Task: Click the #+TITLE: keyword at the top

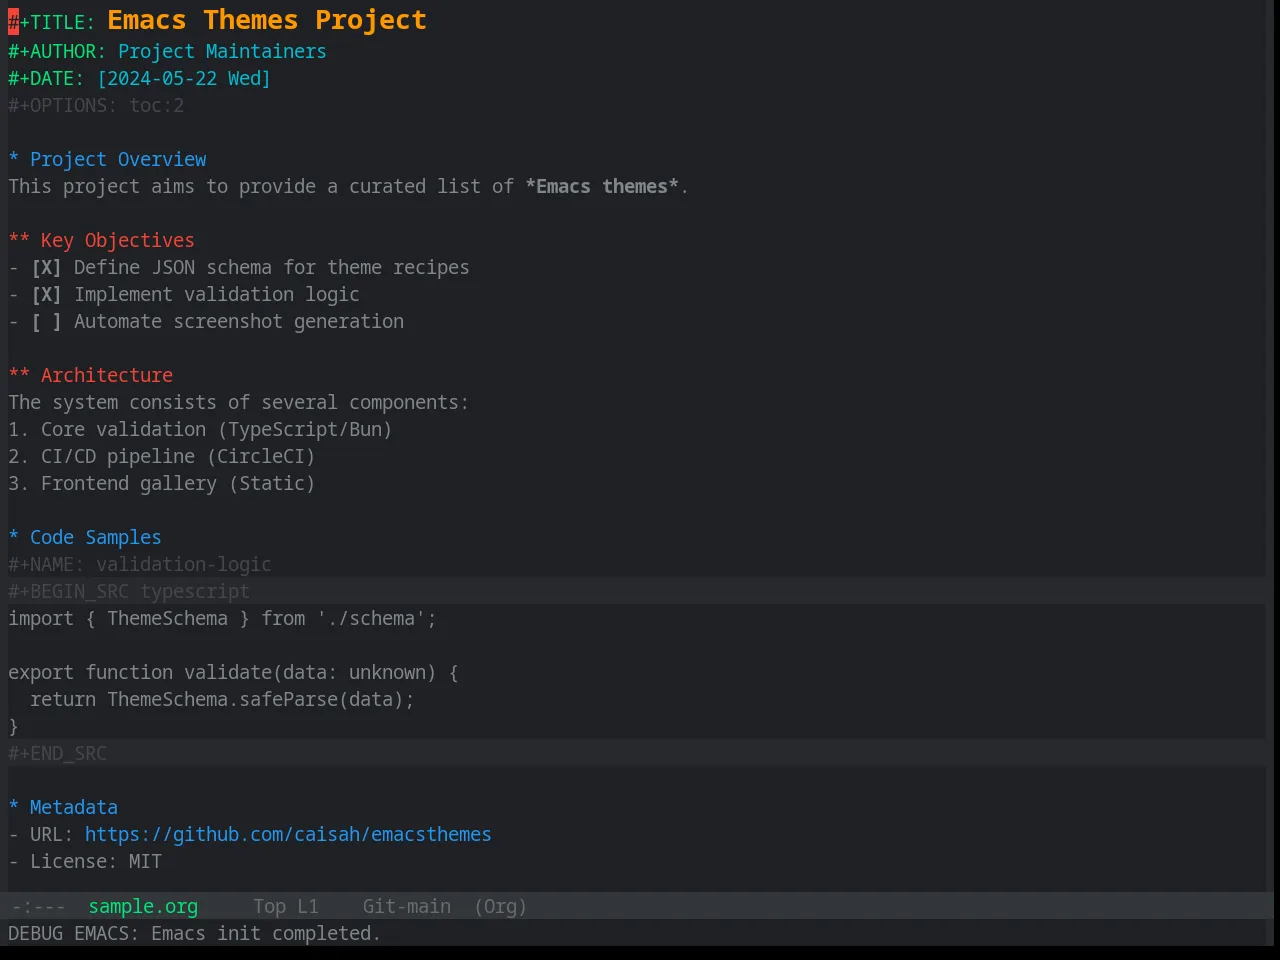Action: [52, 22]
